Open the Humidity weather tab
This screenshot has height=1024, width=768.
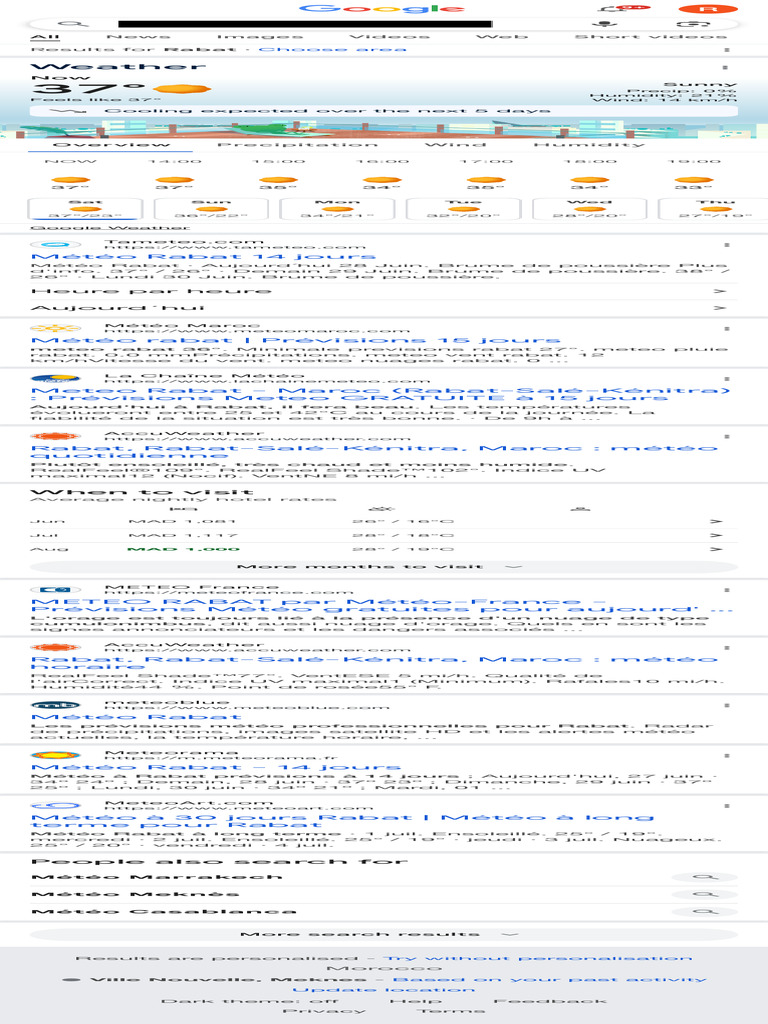point(589,144)
